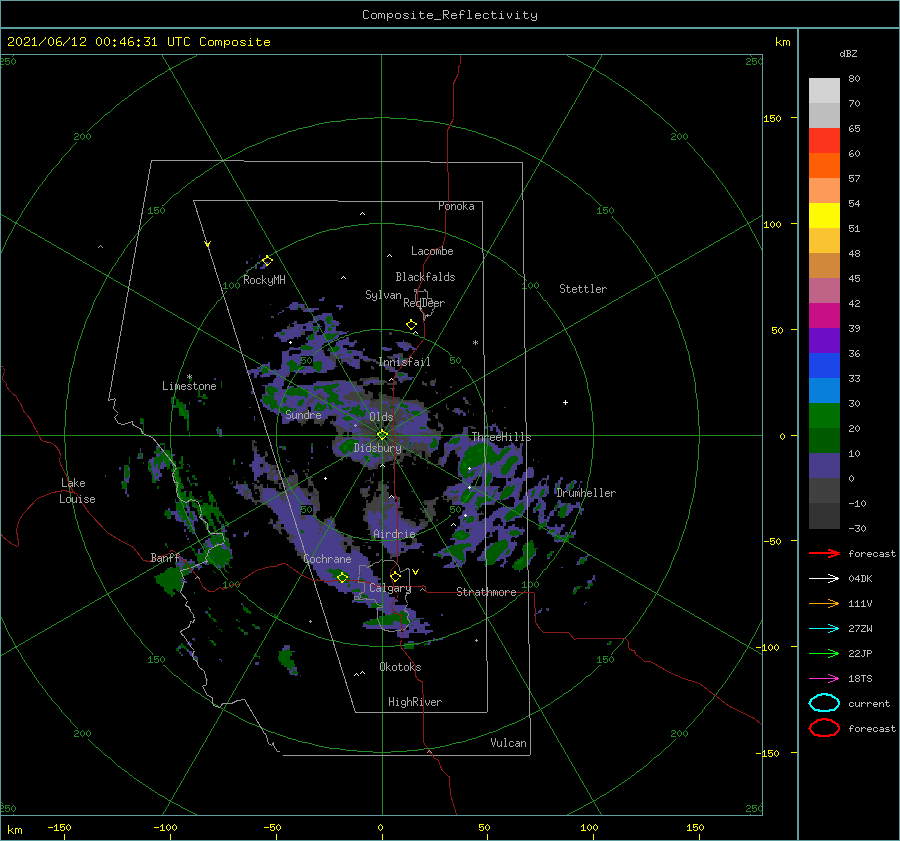Click the Stettler city label
The image size is (900, 841).
click(583, 289)
